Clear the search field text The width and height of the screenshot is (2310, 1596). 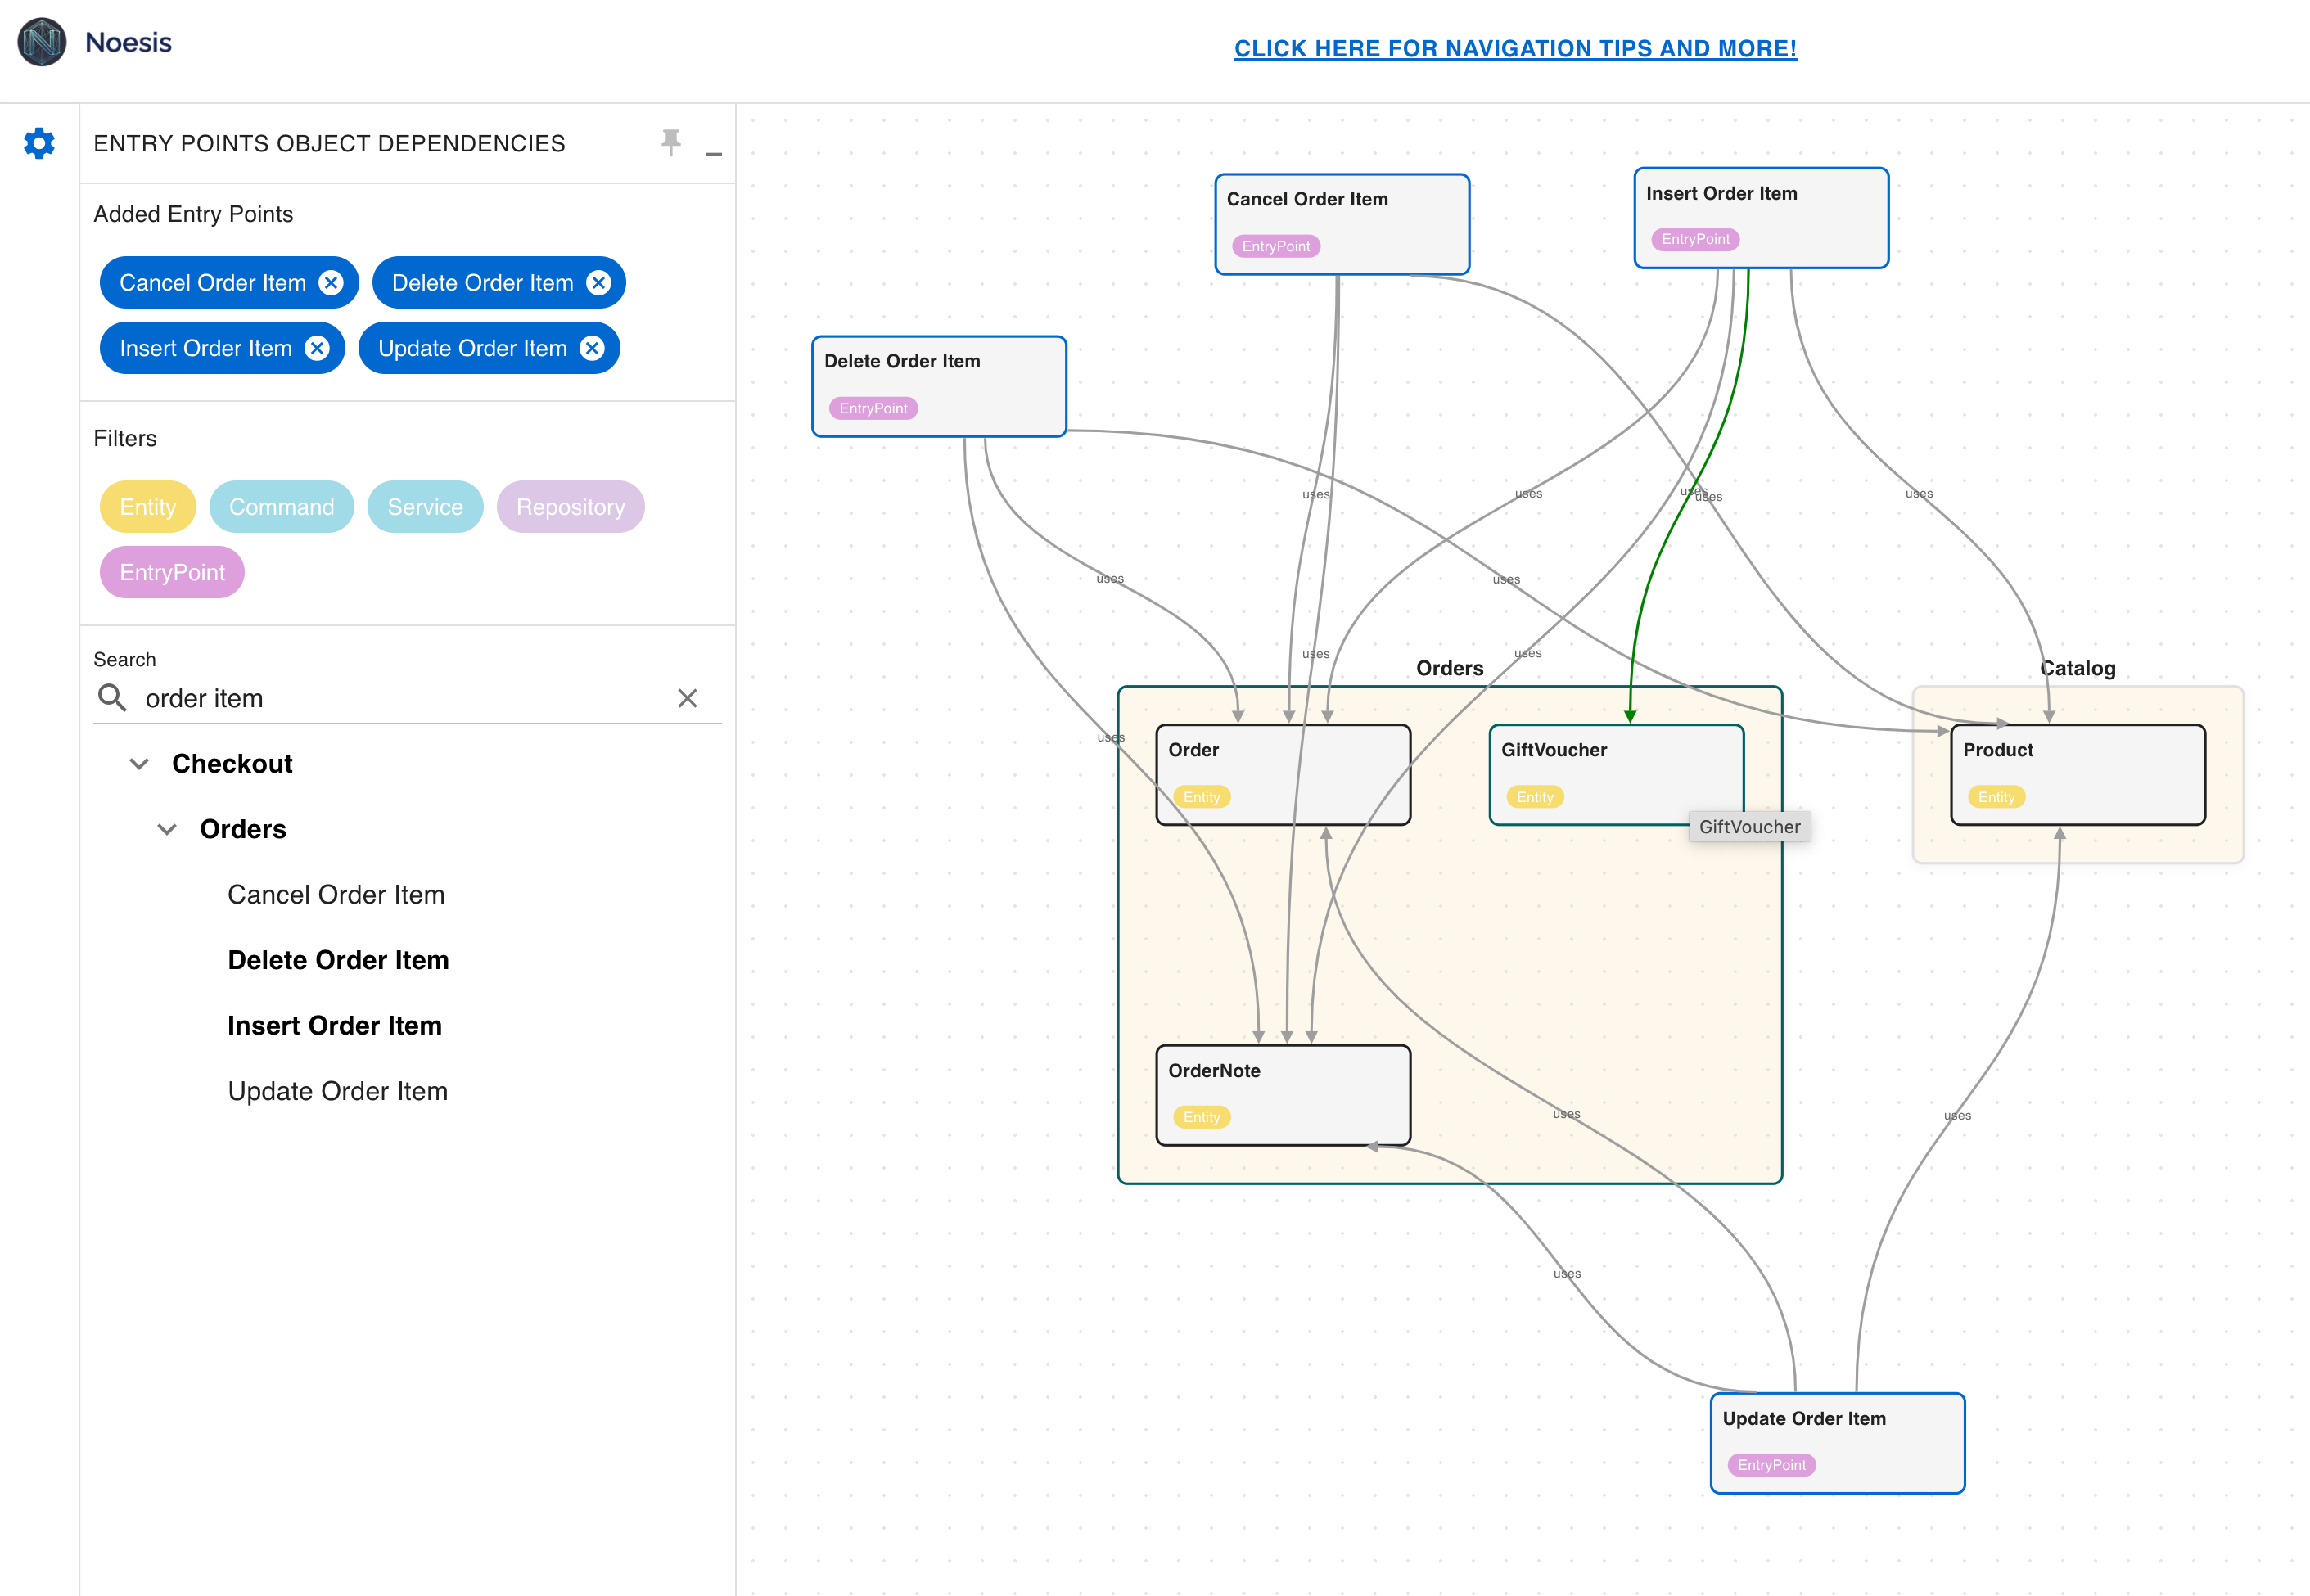pyautogui.click(x=687, y=698)
